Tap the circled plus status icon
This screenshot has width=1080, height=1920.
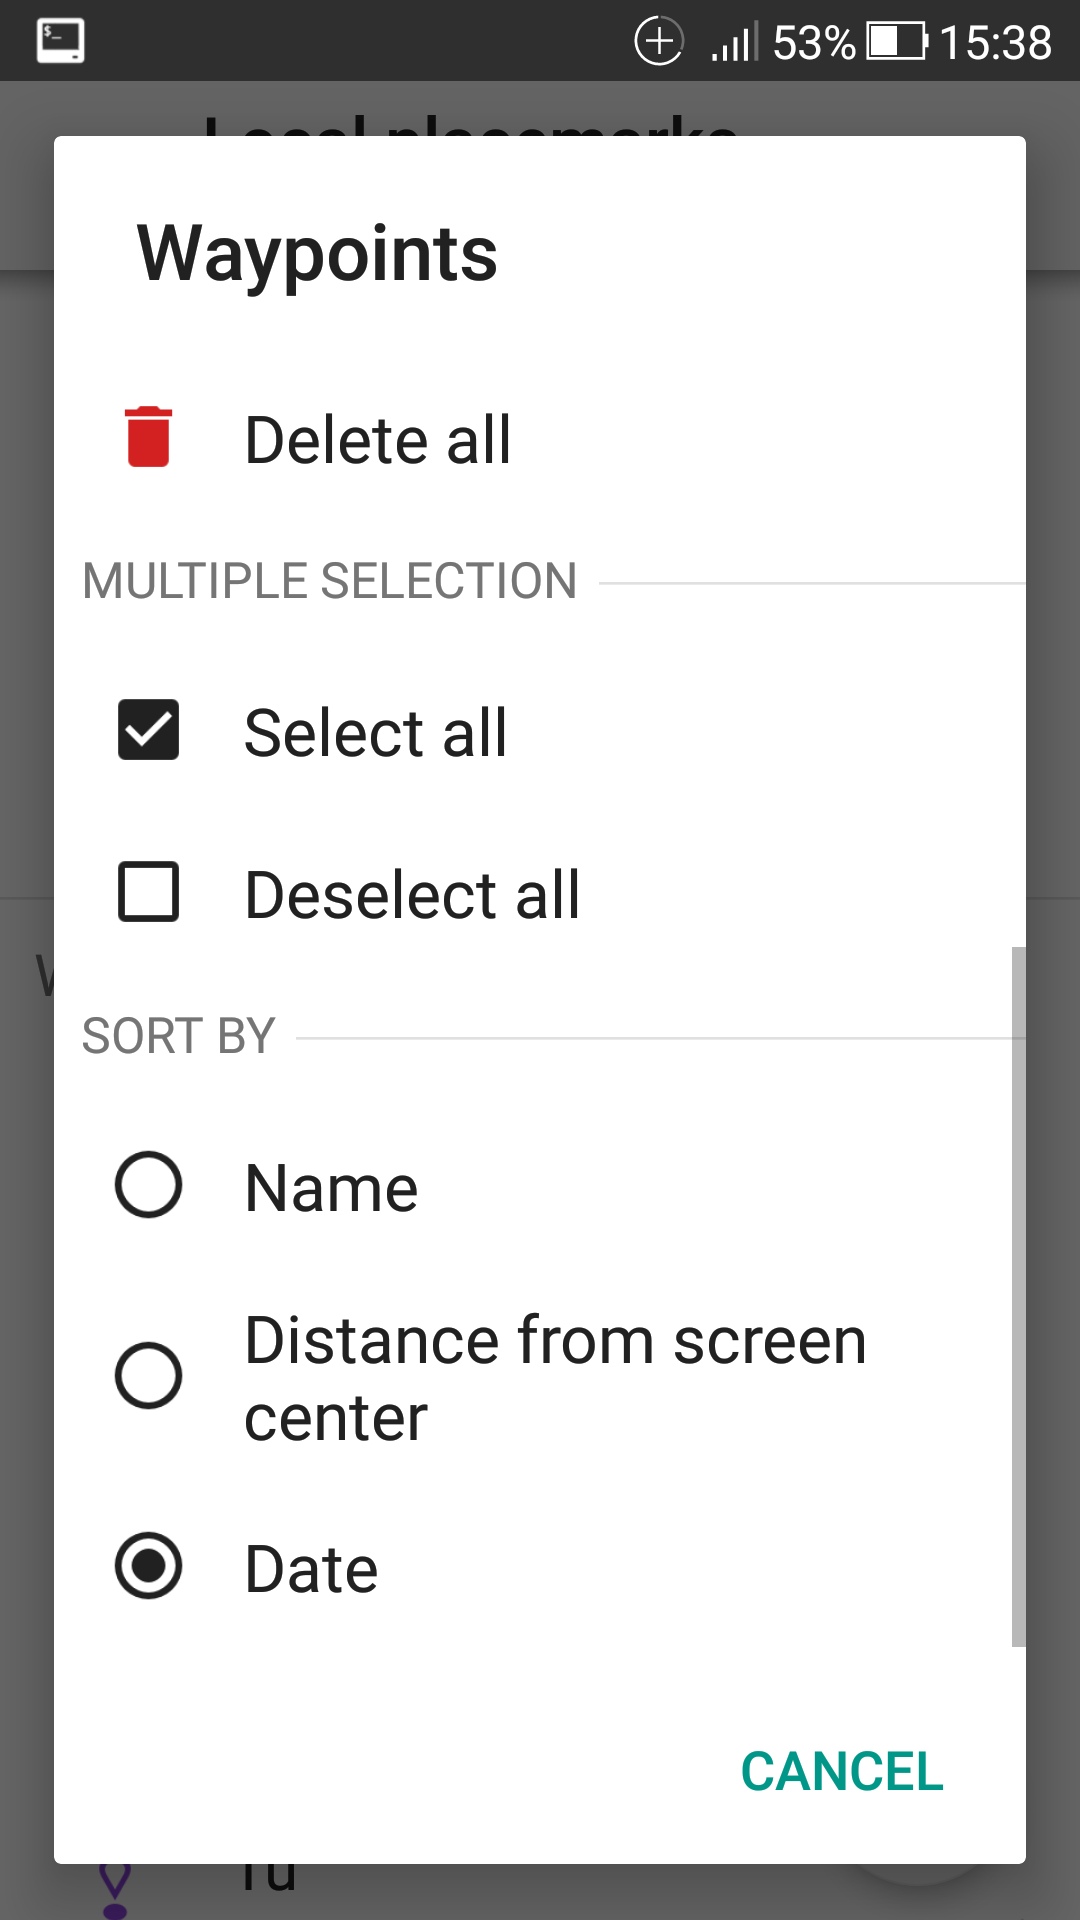[659, 41]
